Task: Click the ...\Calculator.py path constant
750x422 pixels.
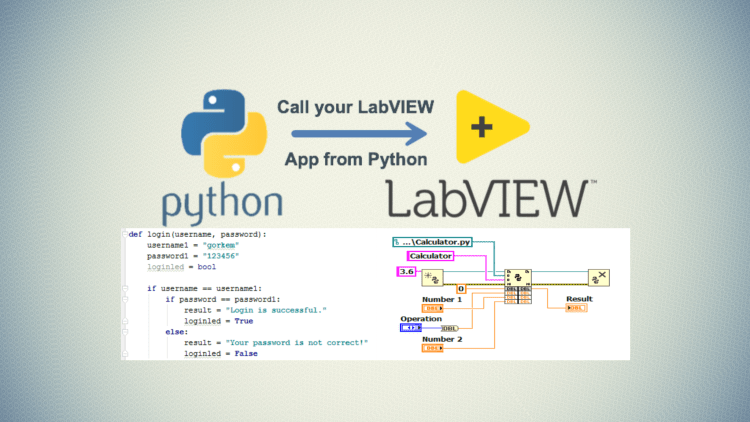Action: [432, 242]
